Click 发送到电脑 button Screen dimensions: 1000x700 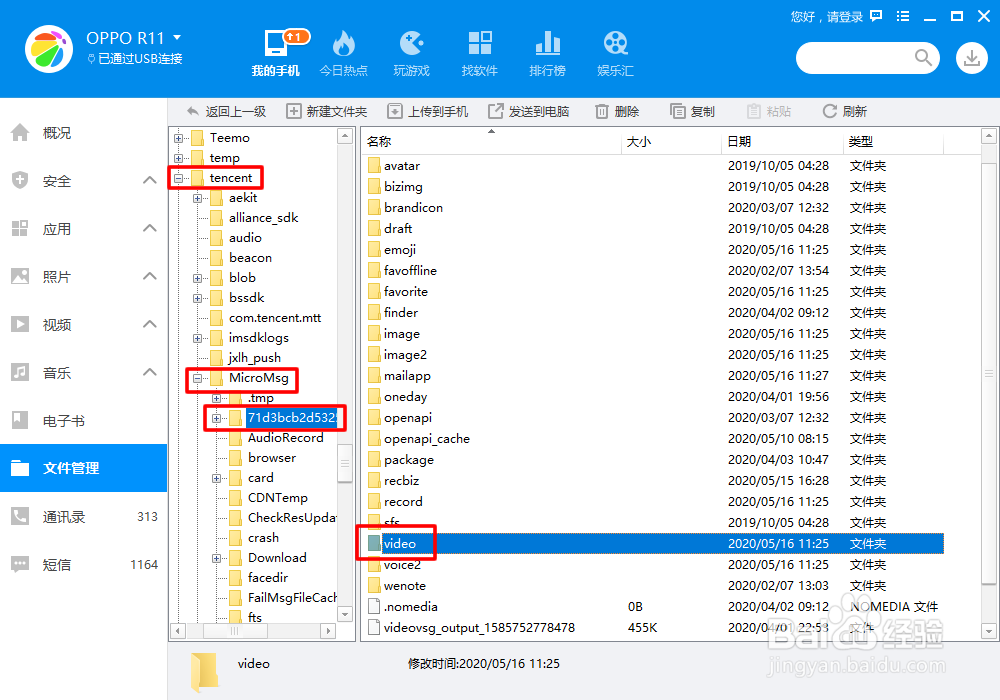(529, 112)
